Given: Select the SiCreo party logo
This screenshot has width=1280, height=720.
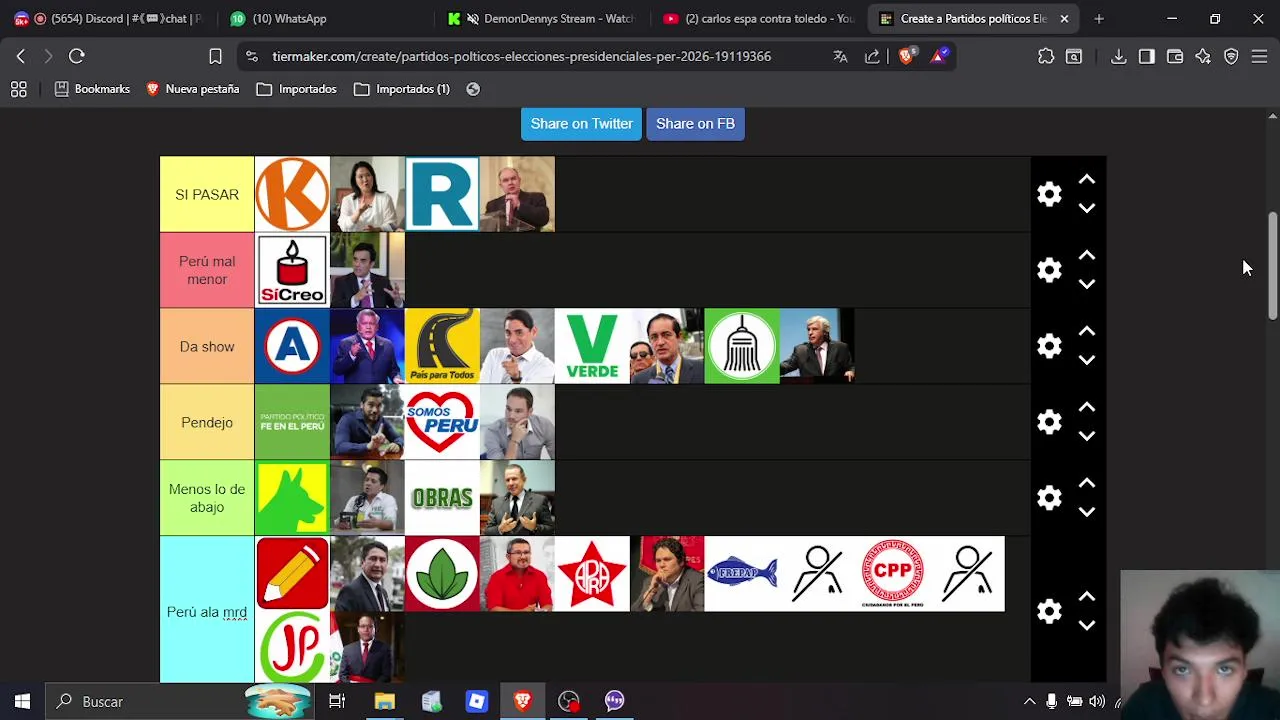Looking at the screenshot, I should click(x=292, y=270).
